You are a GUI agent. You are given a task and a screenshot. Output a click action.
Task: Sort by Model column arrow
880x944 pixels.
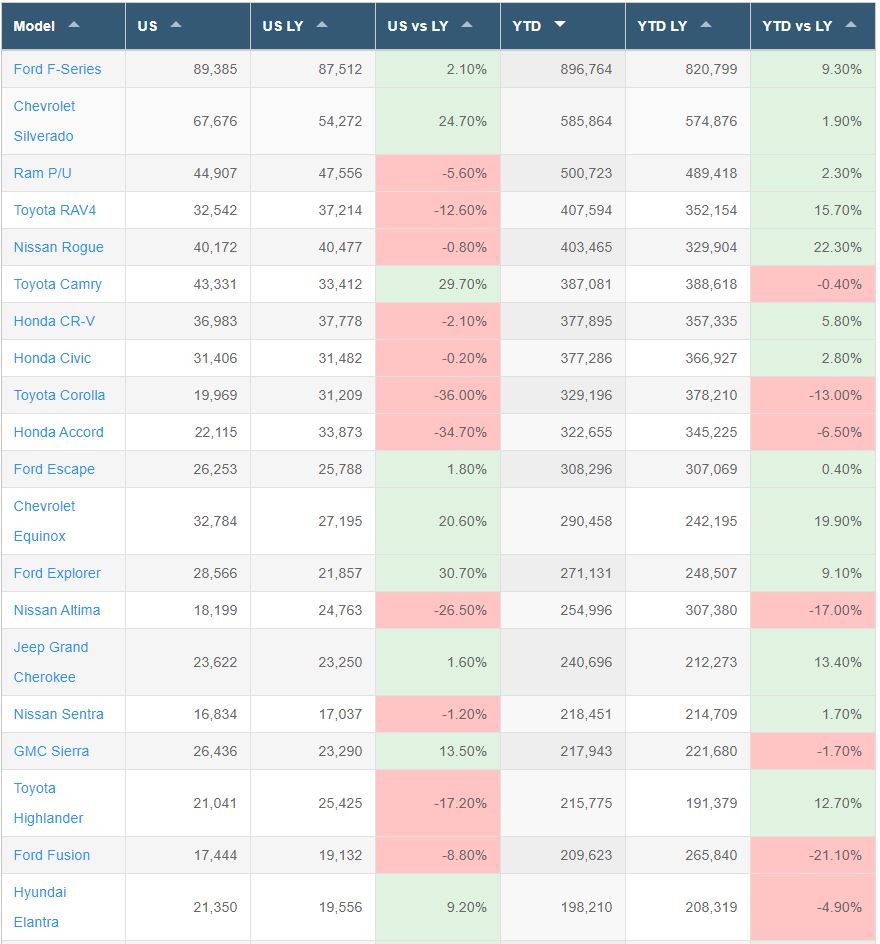point(73,25)
